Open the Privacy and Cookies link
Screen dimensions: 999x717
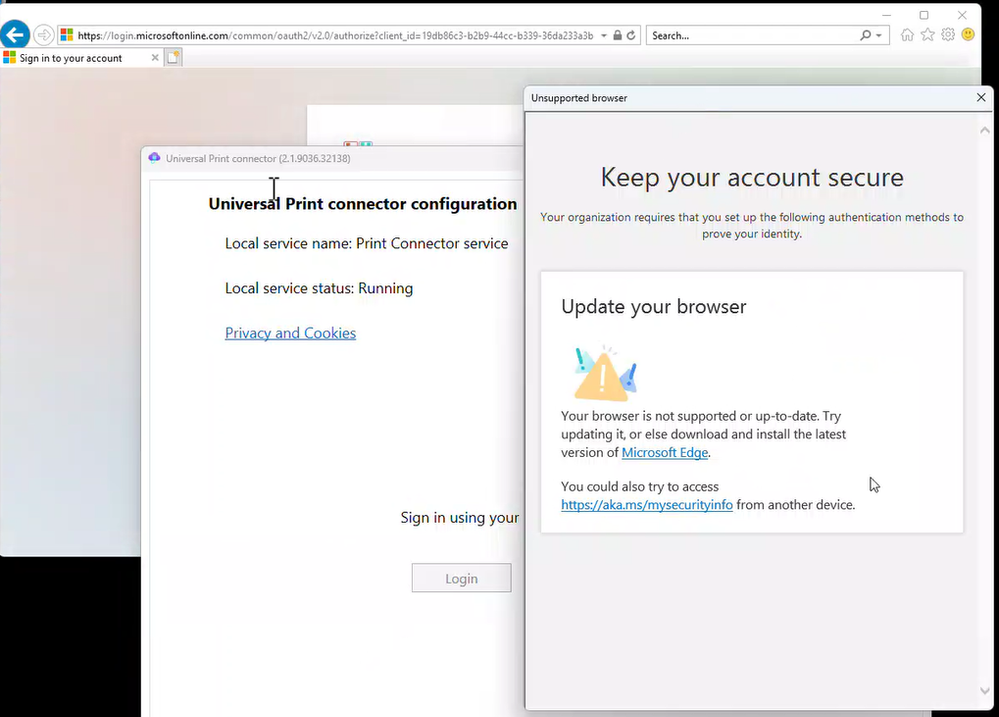[x=291, y=333]
